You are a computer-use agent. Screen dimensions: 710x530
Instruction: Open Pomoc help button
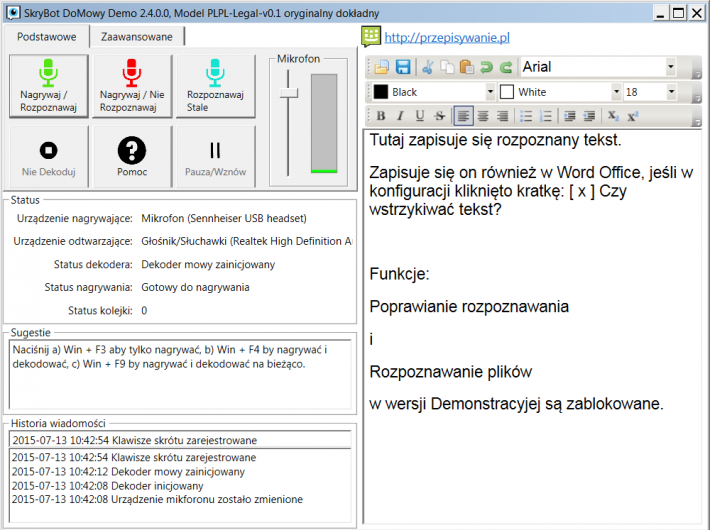(x=132, y=156)
